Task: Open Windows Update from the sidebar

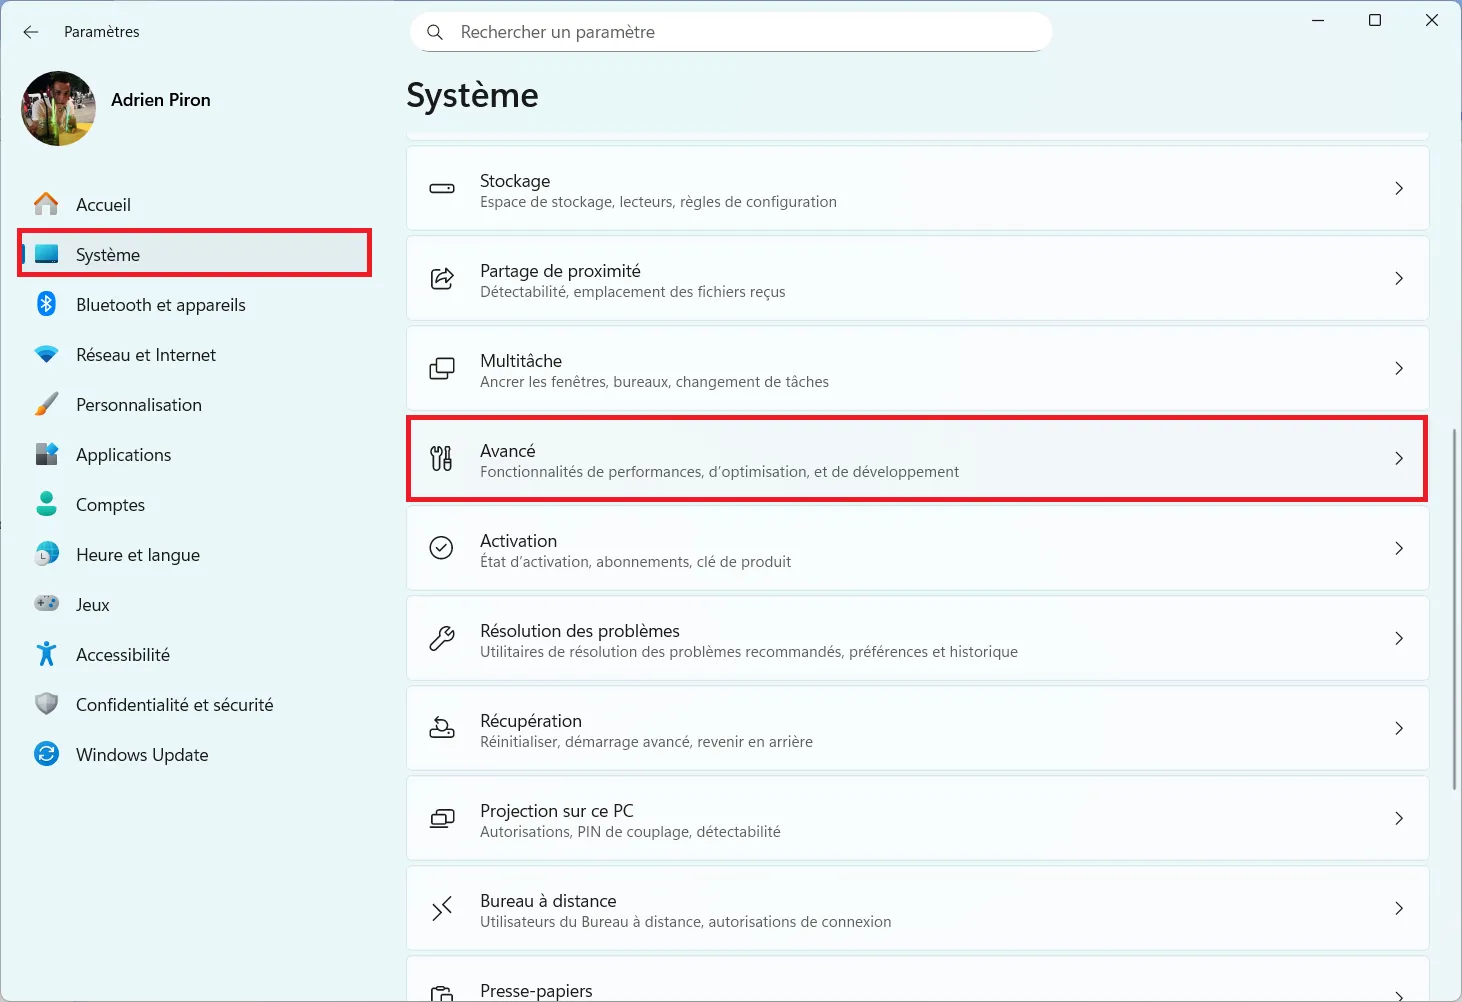Action: point(142,754)
